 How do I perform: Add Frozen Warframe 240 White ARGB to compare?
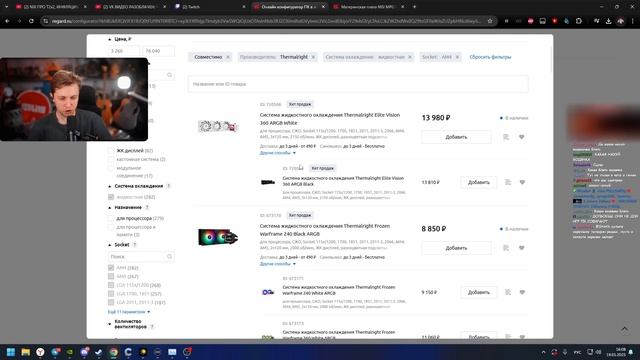[508, 292]
